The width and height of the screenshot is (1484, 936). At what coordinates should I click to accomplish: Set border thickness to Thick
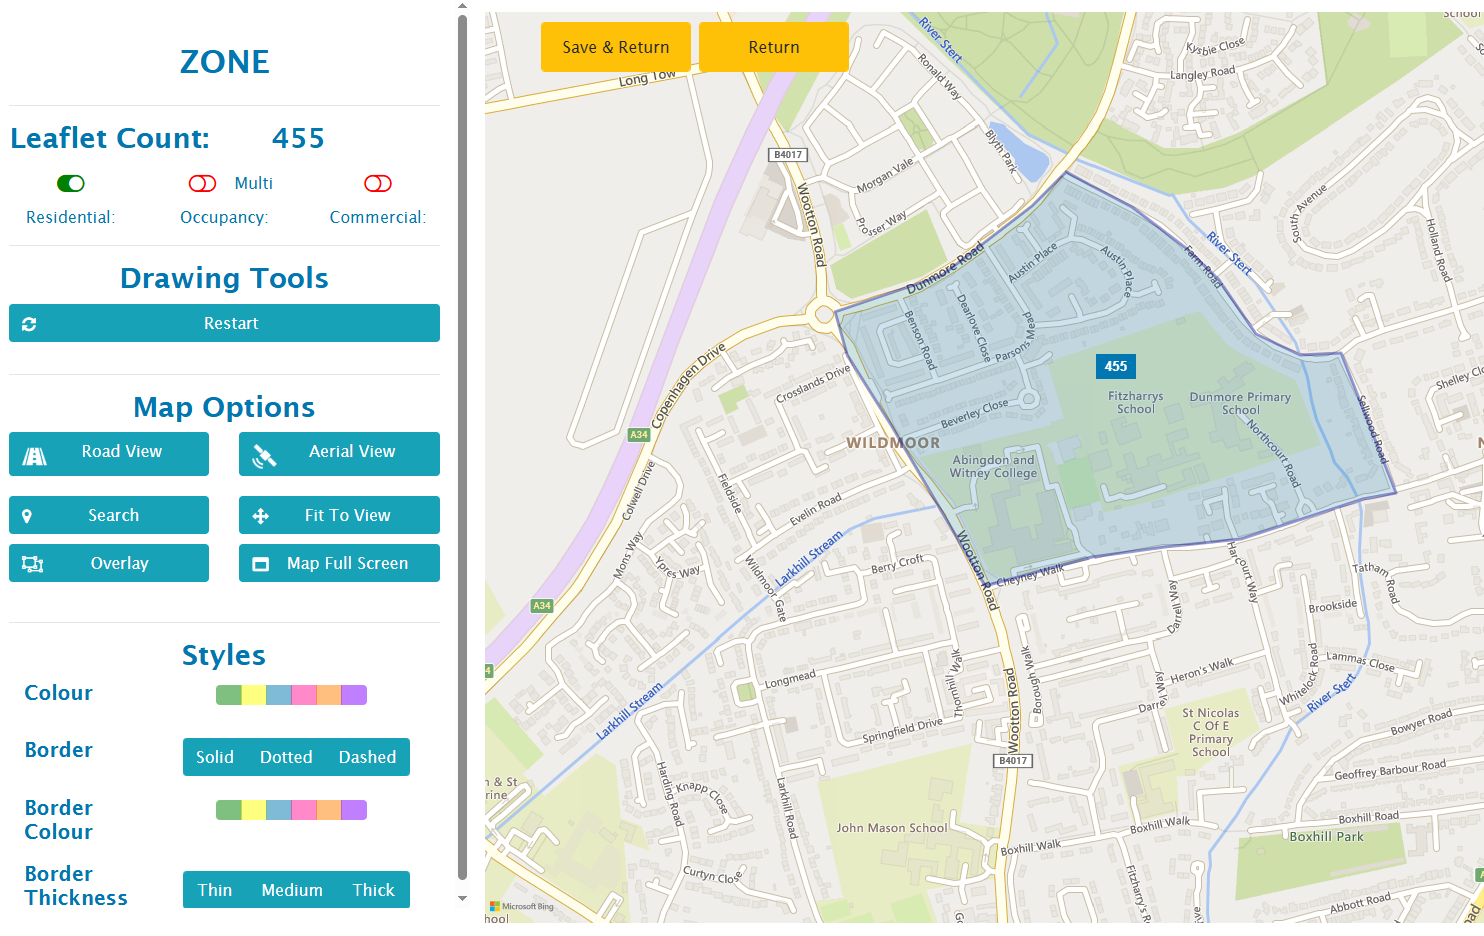coord(373,889)
